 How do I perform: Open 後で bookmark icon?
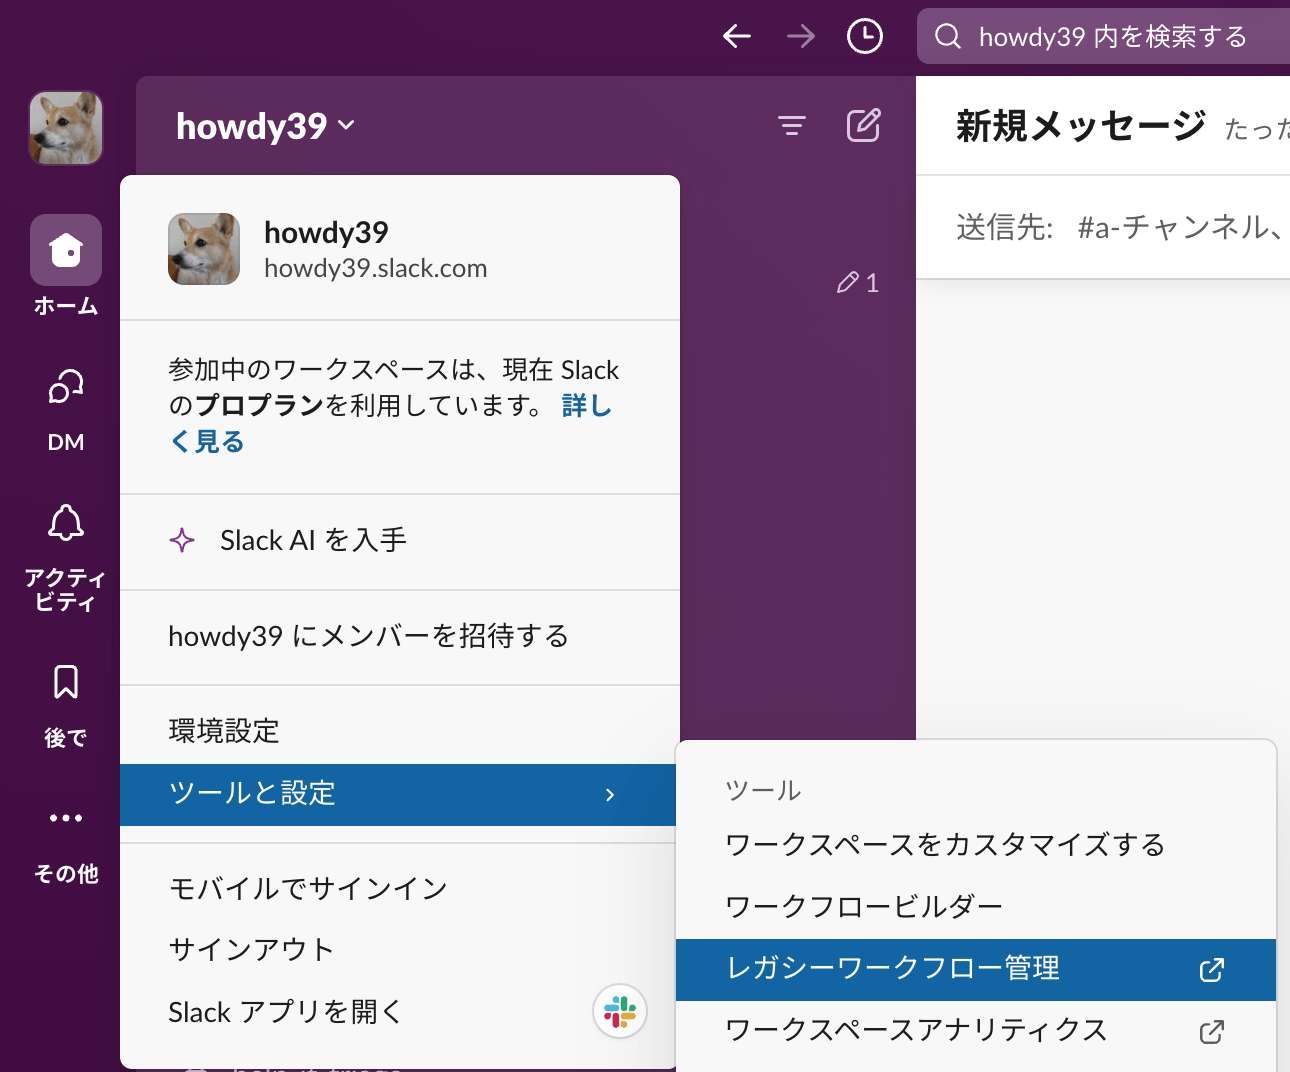pyautogui.click(x=66, y=682)
